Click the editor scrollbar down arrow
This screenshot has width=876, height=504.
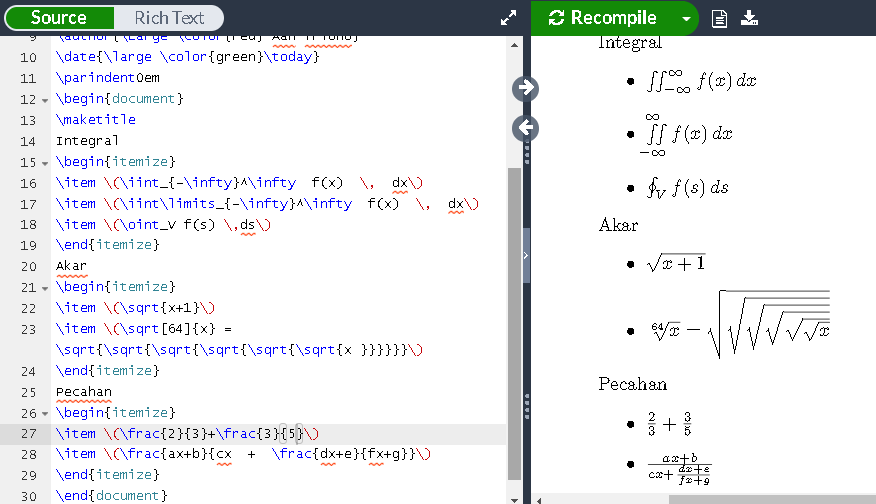click(514, 500)
